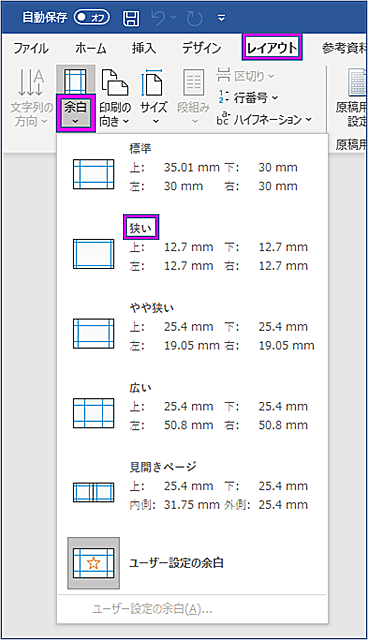Select ユーザー設定の余白 star icon
Screen dimensions: 368x640
click(x=93, y=563)
